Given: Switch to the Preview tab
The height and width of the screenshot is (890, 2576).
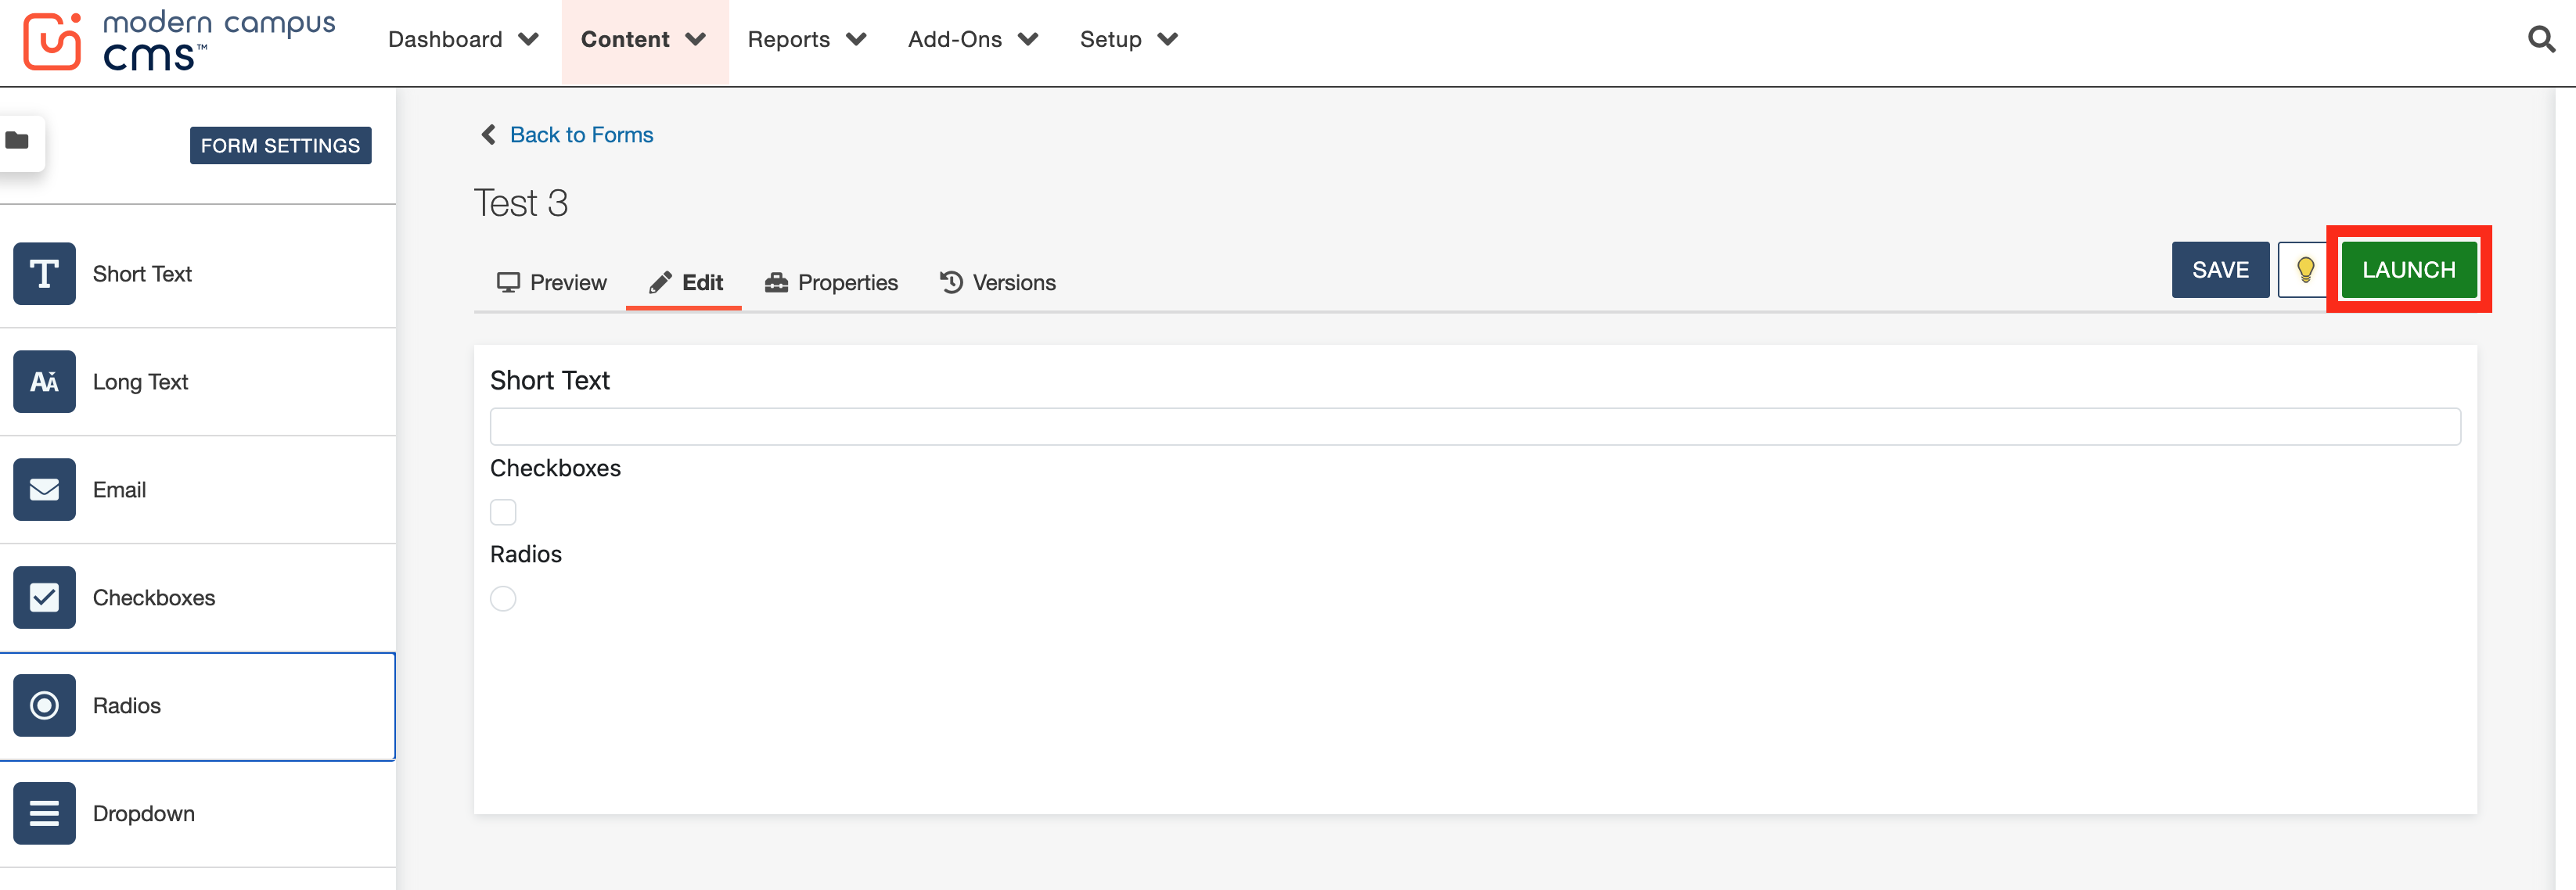Looking at the screenshot, I should [x=552, y=282].
